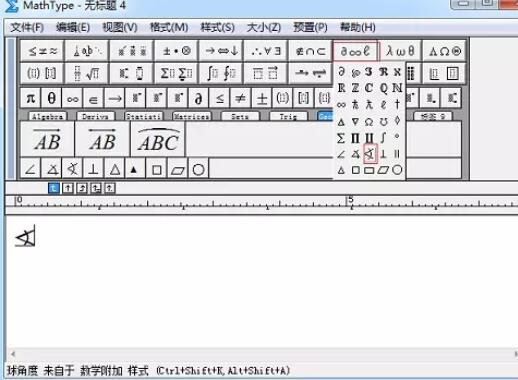
Task: Switch to the Derivs tab
Action: 96,116
